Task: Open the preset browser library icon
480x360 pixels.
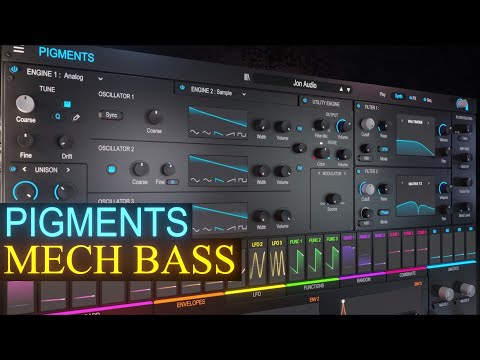Action: click(x=247, y=77)
